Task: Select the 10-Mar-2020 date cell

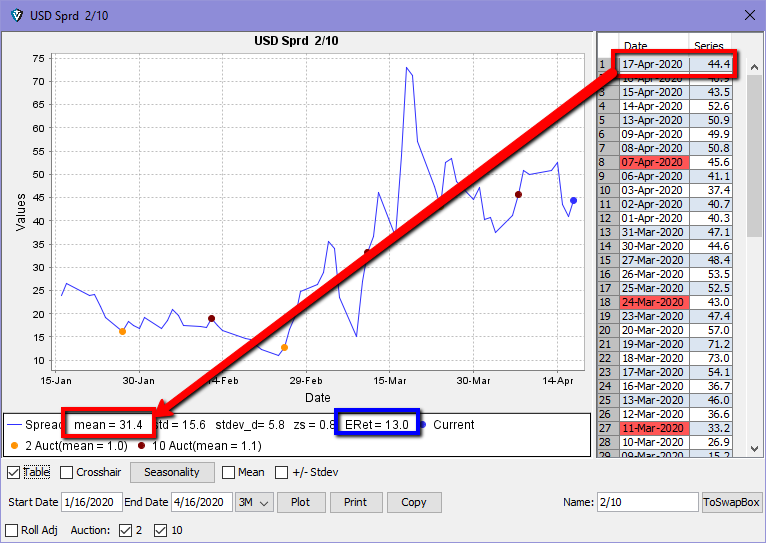Action: (654, 442)
